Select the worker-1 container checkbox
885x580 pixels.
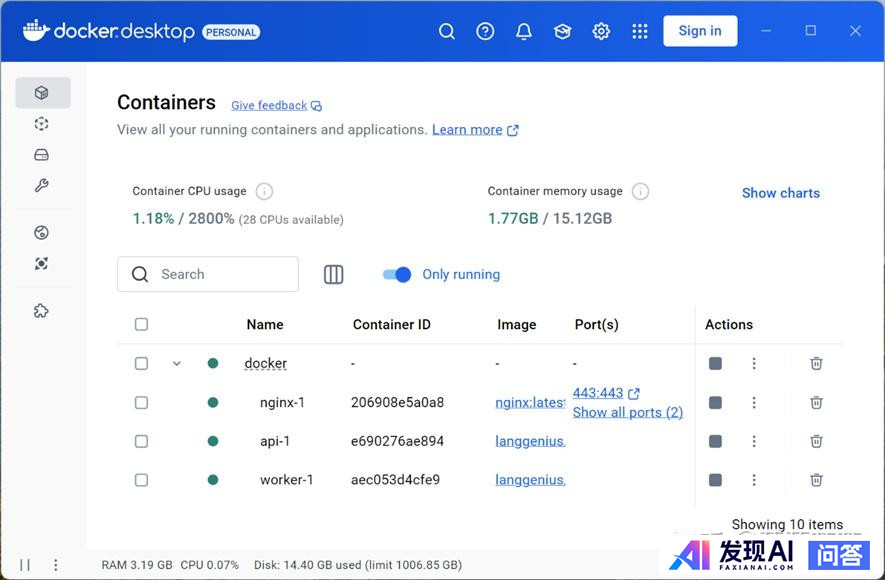pyautogui.click(x=141, y=480)
